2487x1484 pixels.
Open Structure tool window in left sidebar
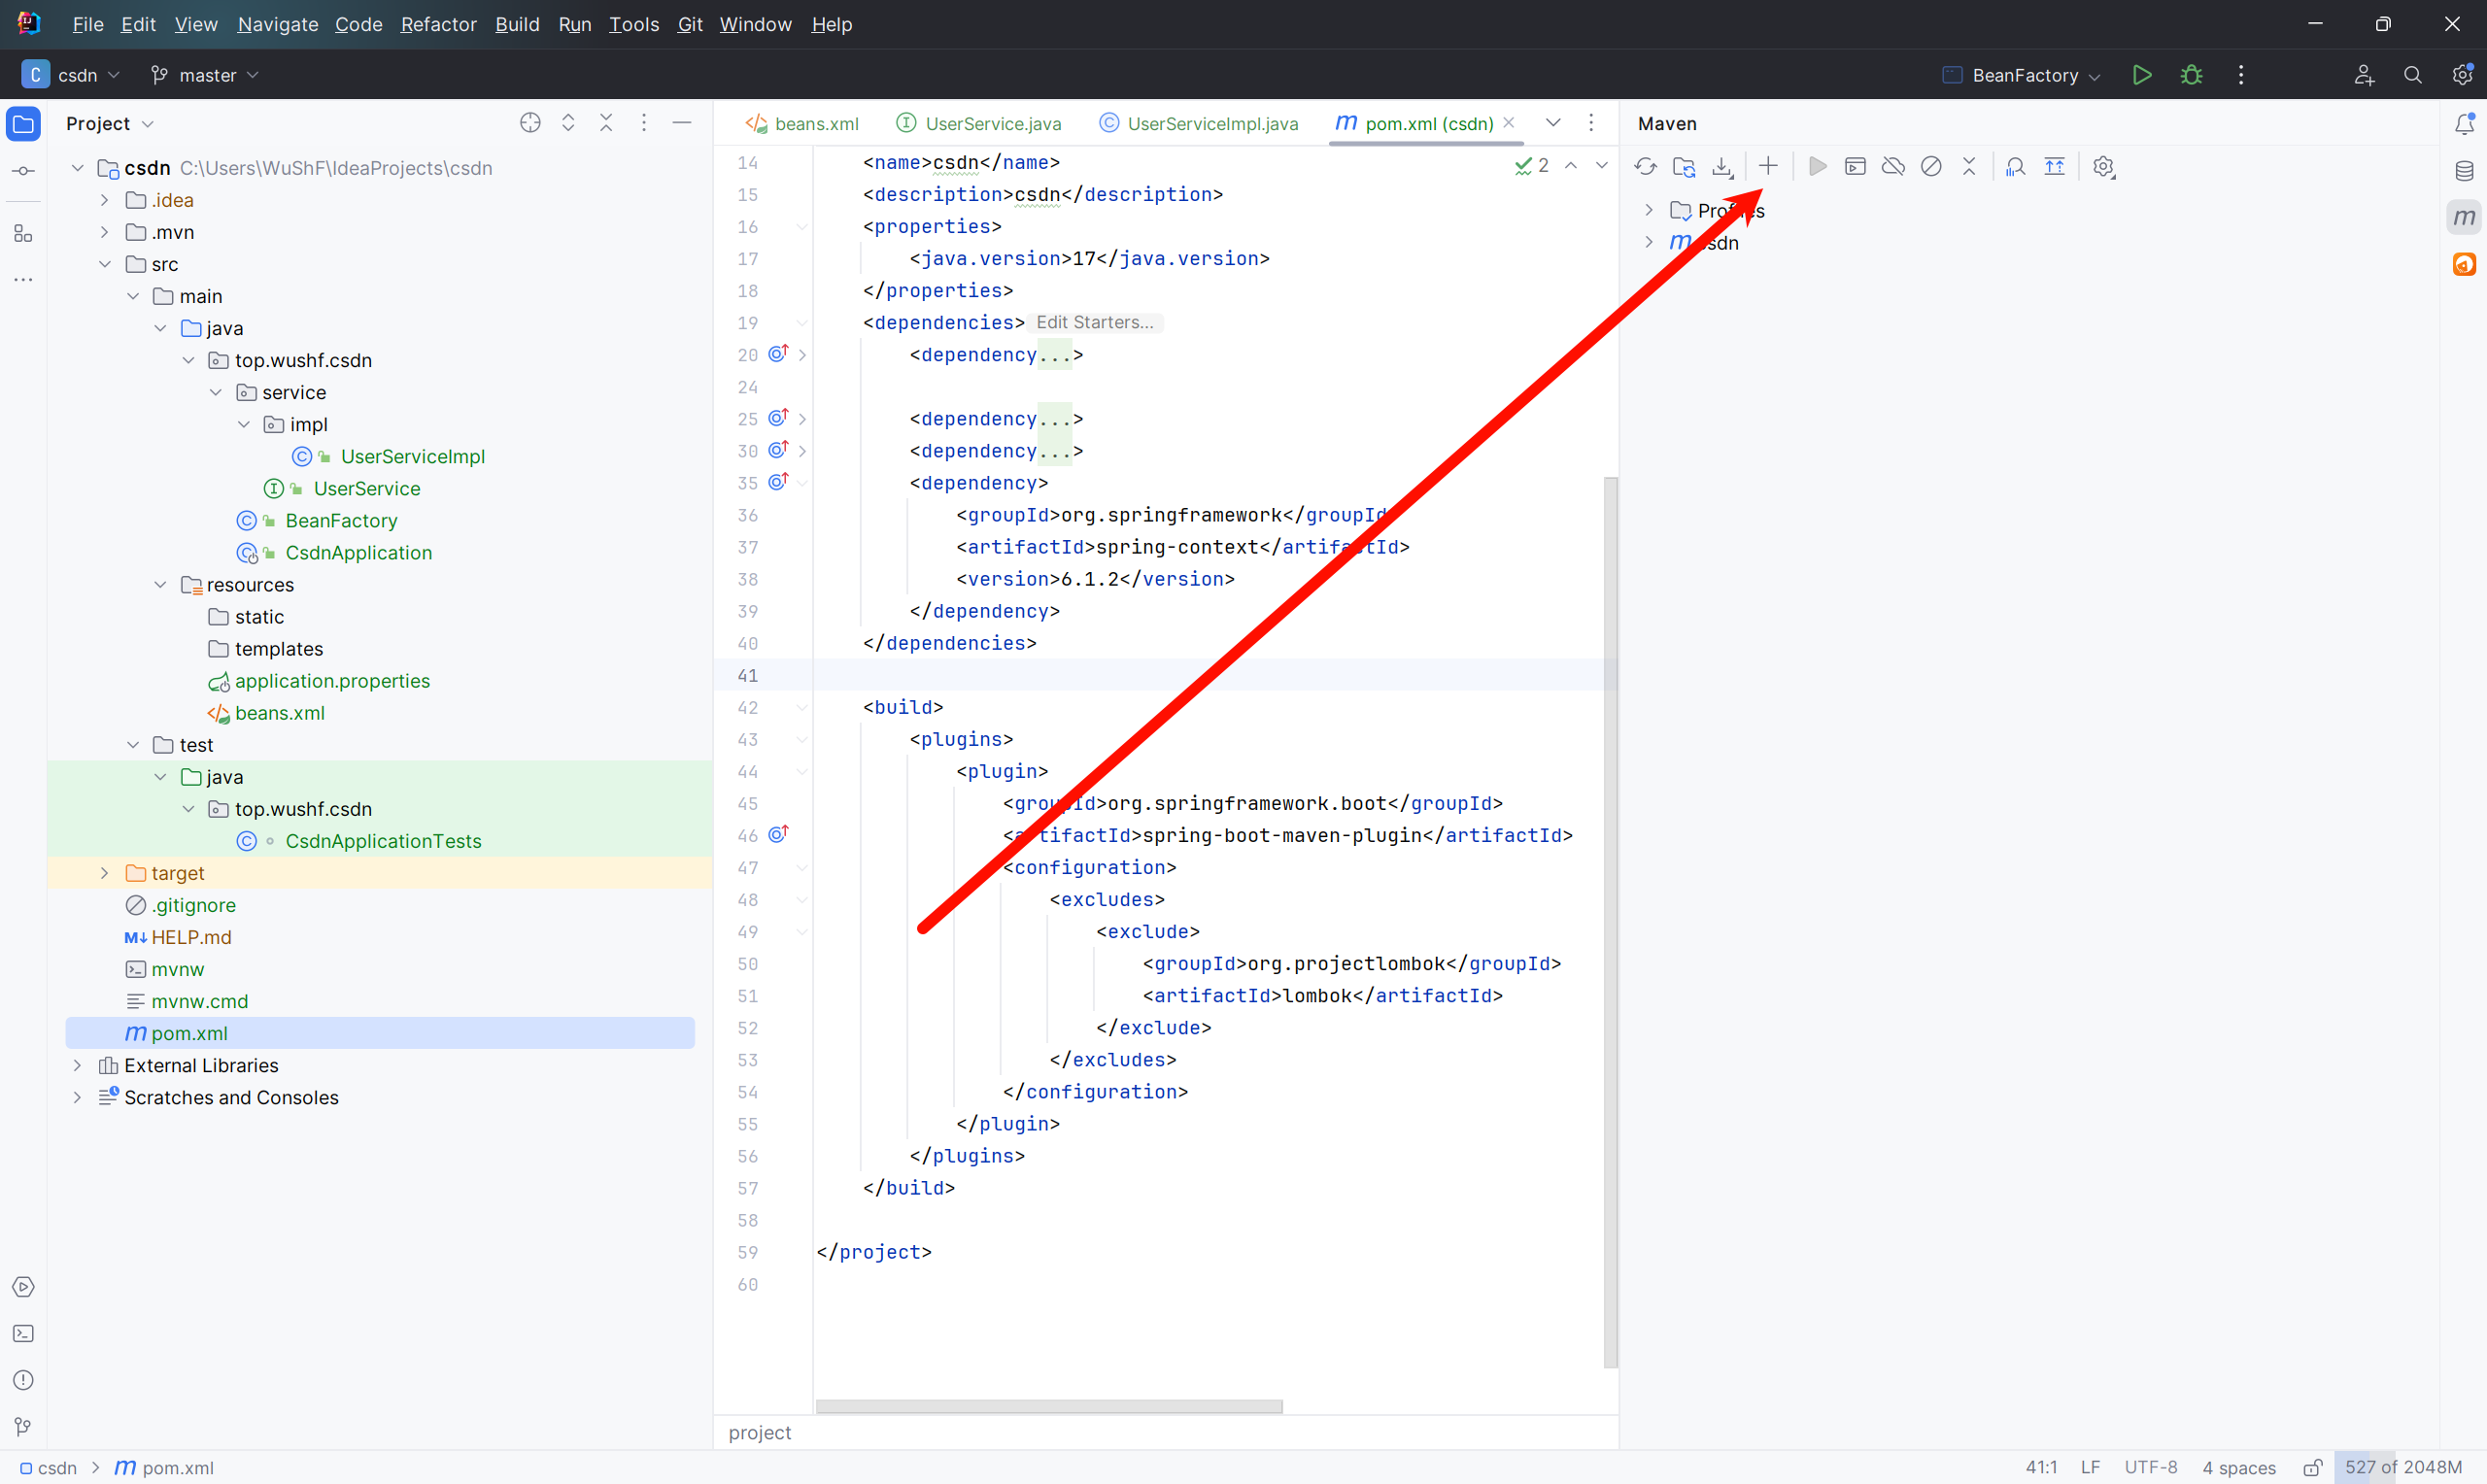[24, 234]
